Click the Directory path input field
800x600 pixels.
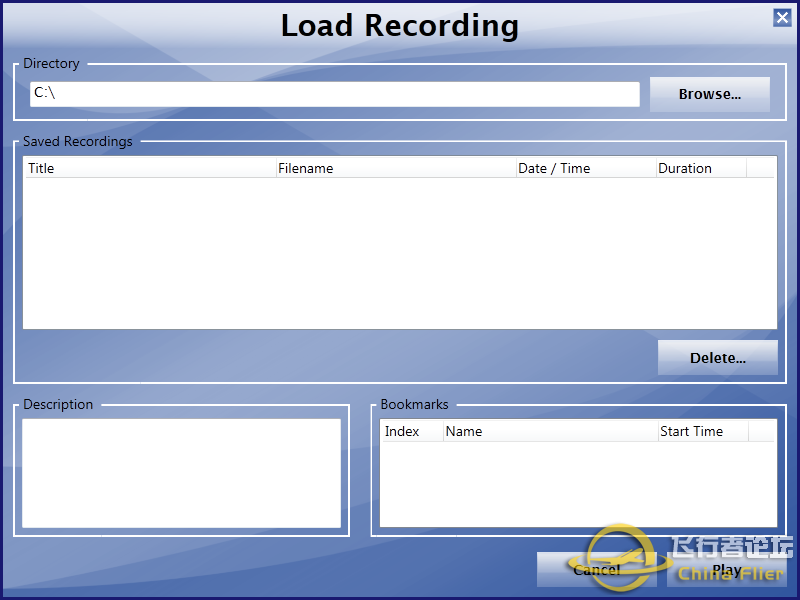[334, 94]
